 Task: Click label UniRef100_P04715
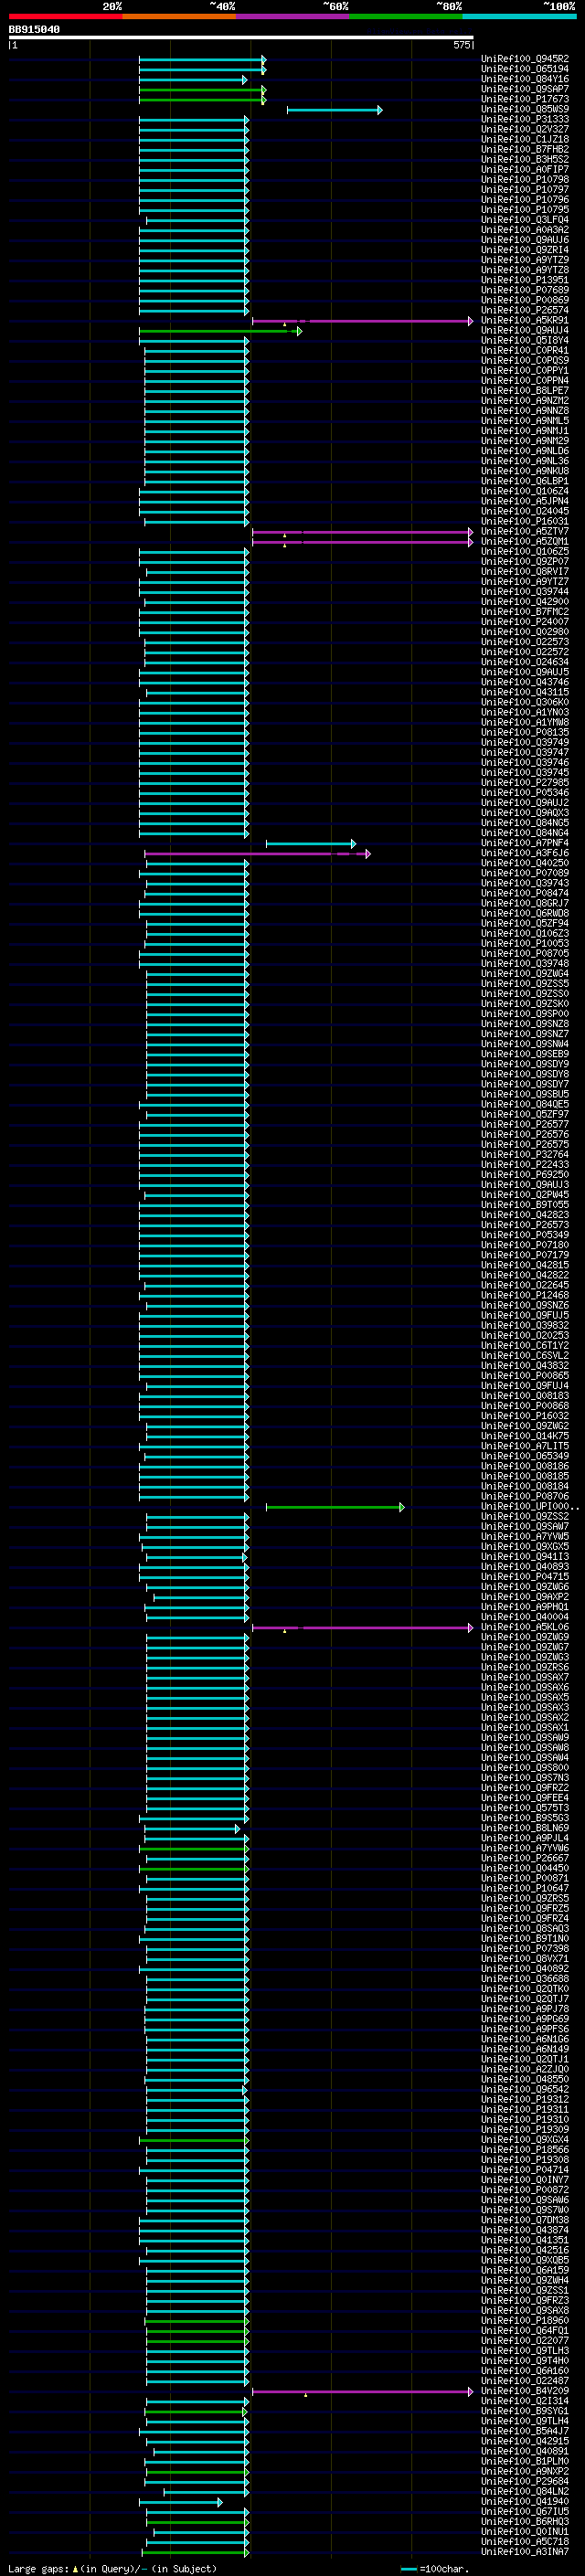point(511,1576)
